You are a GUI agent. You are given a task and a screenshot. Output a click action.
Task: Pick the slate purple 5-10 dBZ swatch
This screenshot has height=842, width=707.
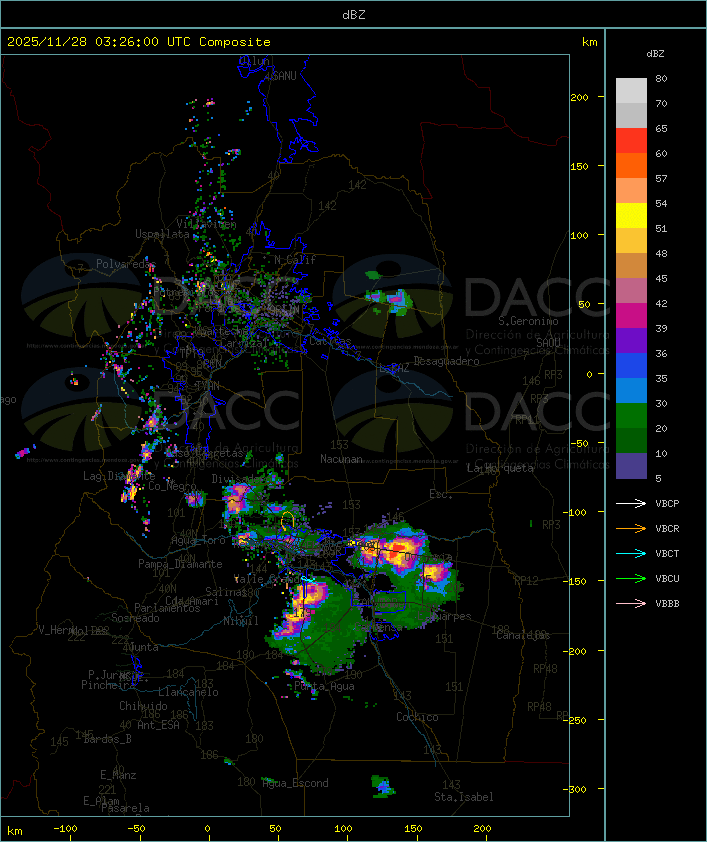631,466
